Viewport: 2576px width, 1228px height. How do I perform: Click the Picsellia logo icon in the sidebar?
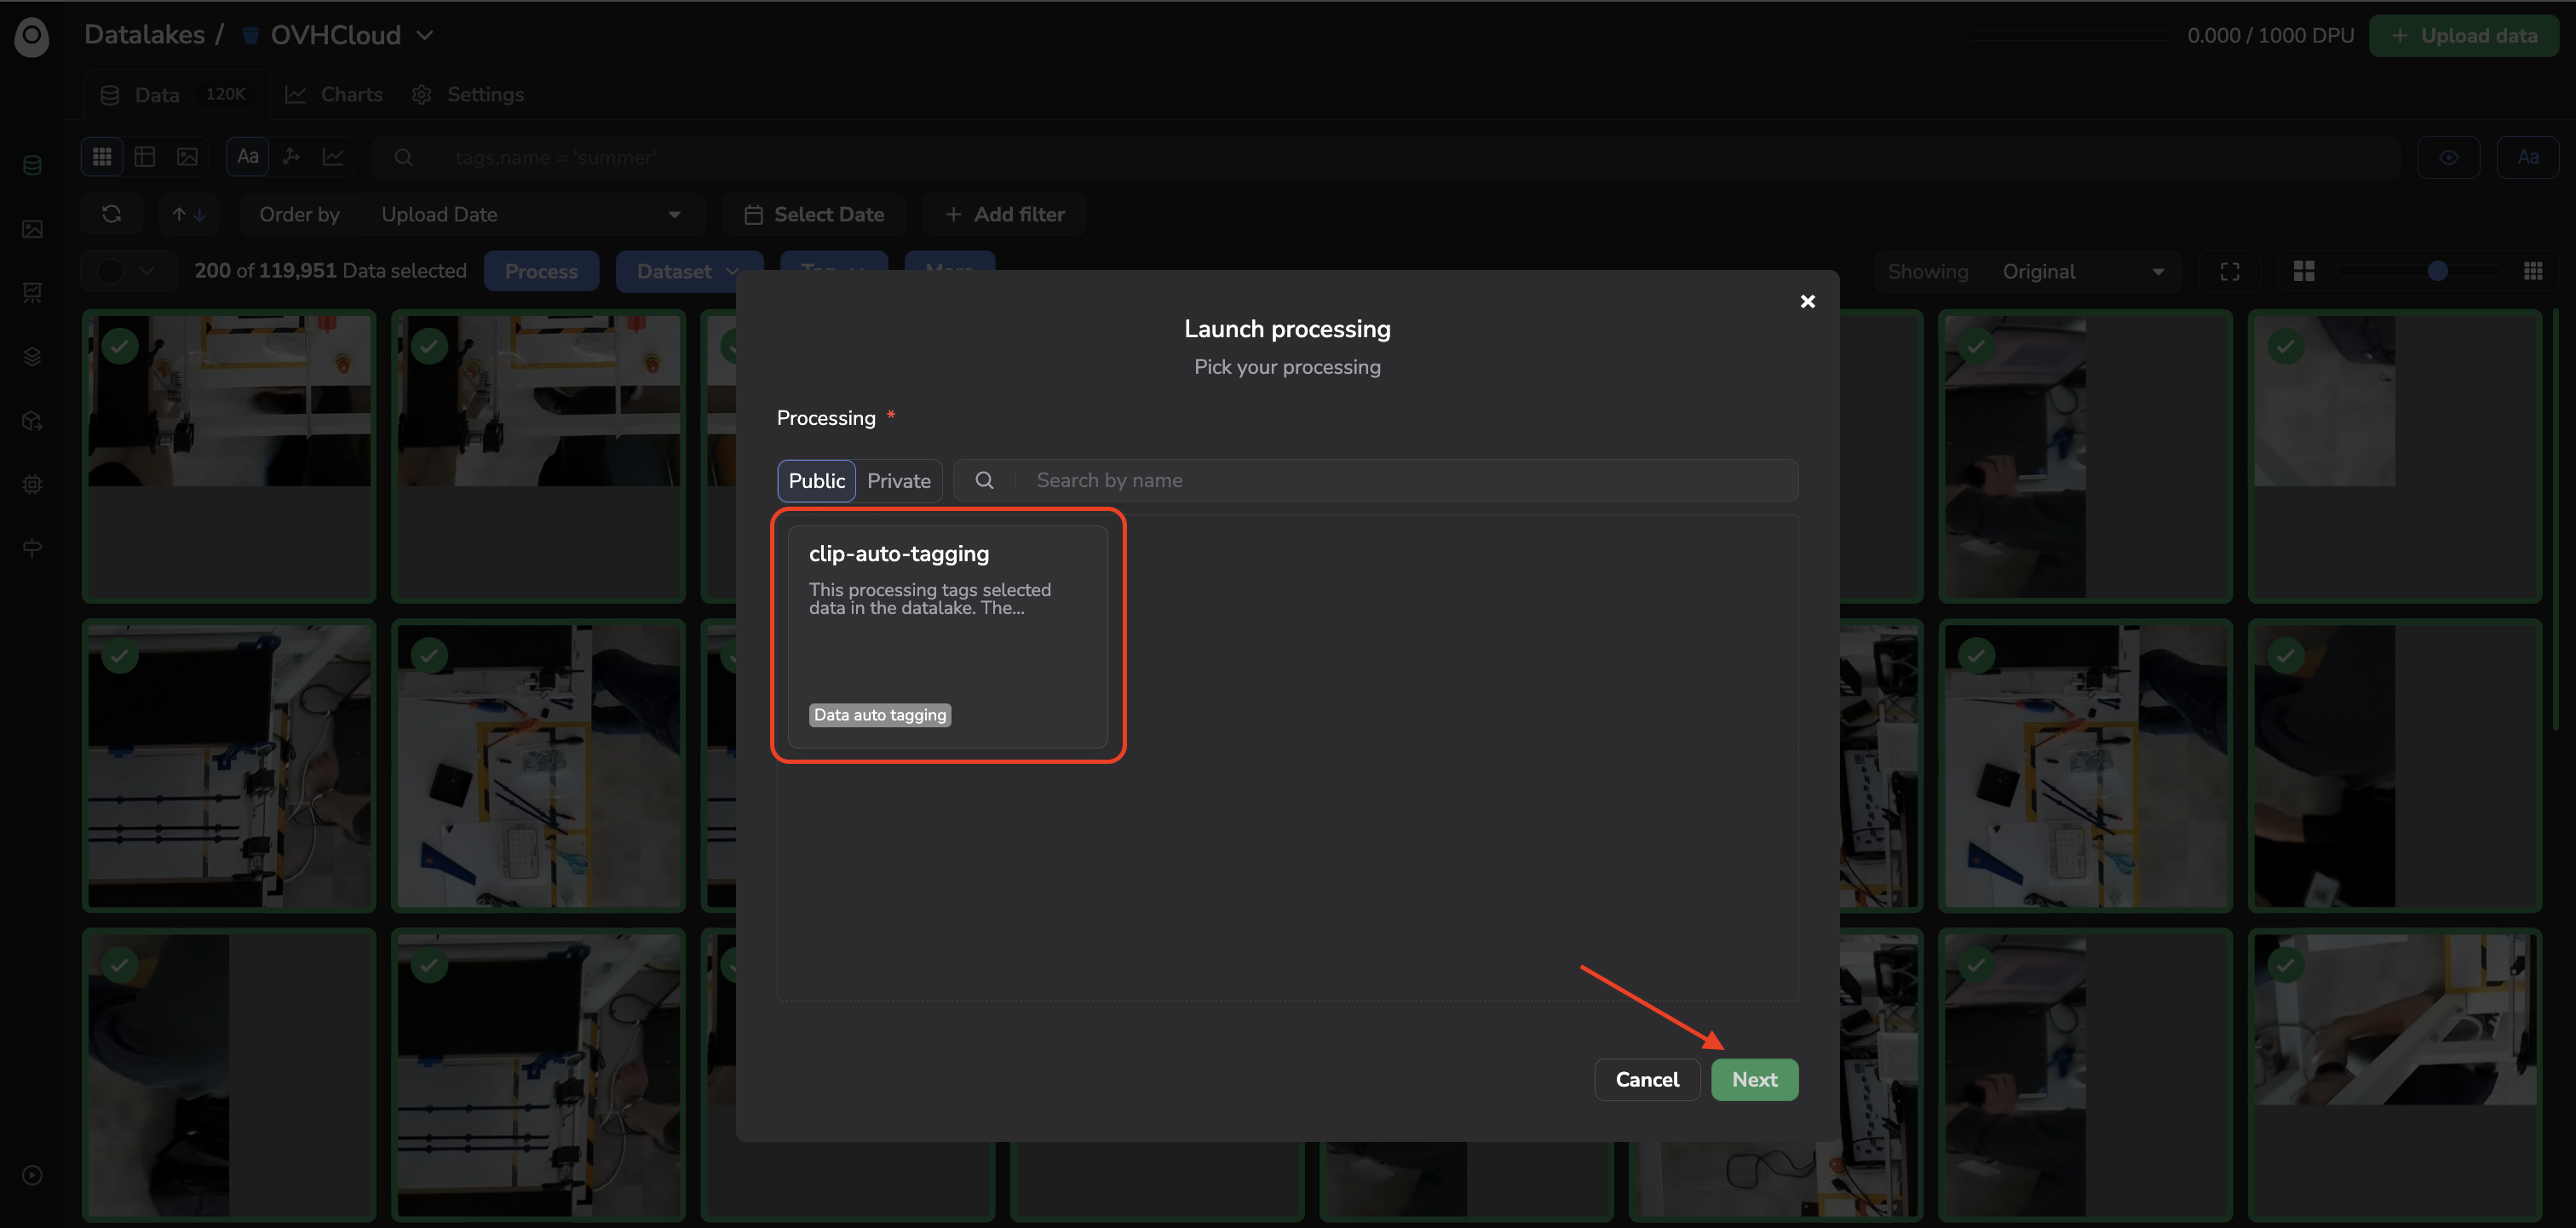32,37
